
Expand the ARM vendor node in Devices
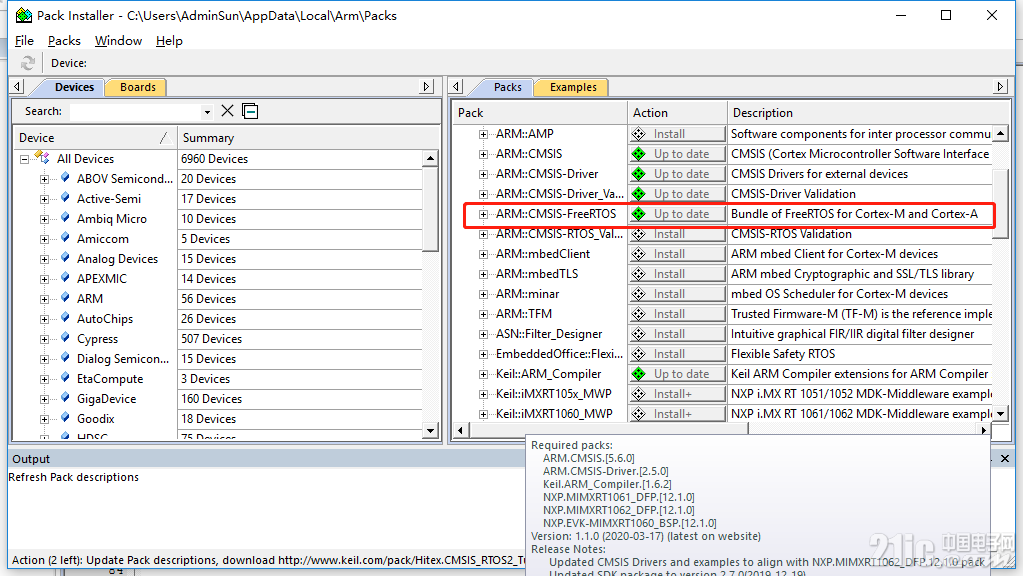pos(44,299)
